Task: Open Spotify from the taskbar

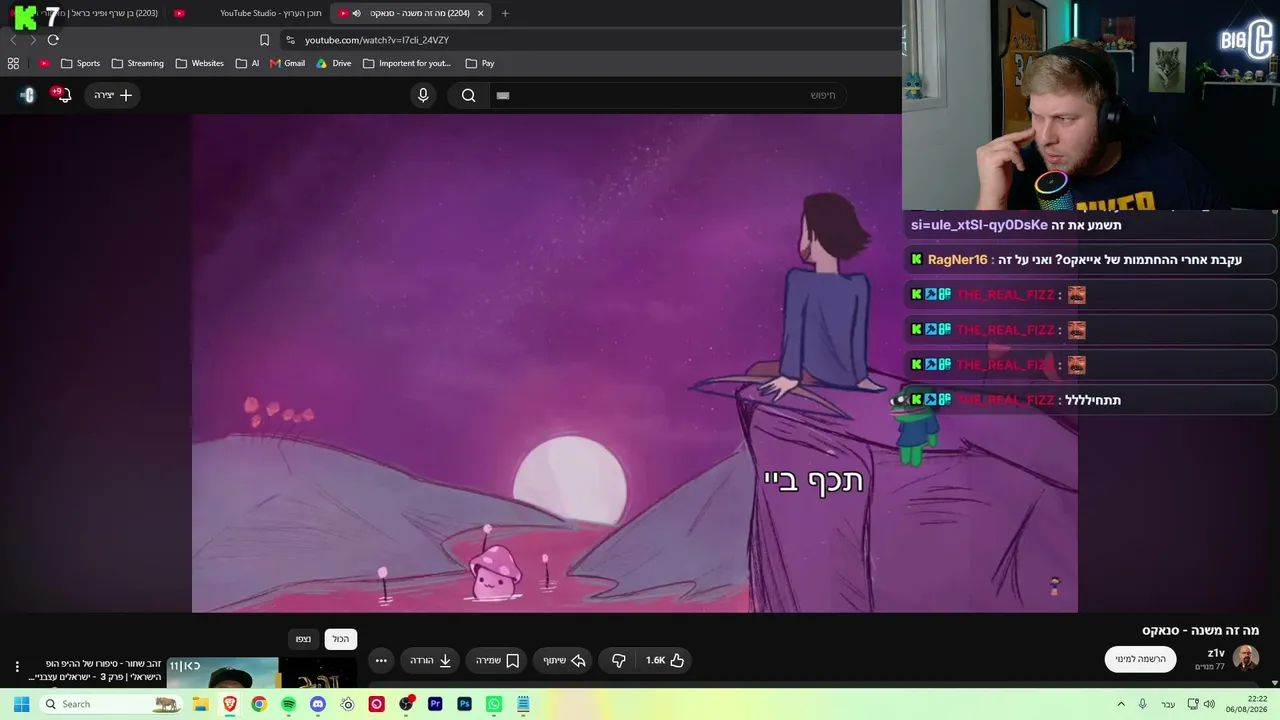Action: (288, 704)
